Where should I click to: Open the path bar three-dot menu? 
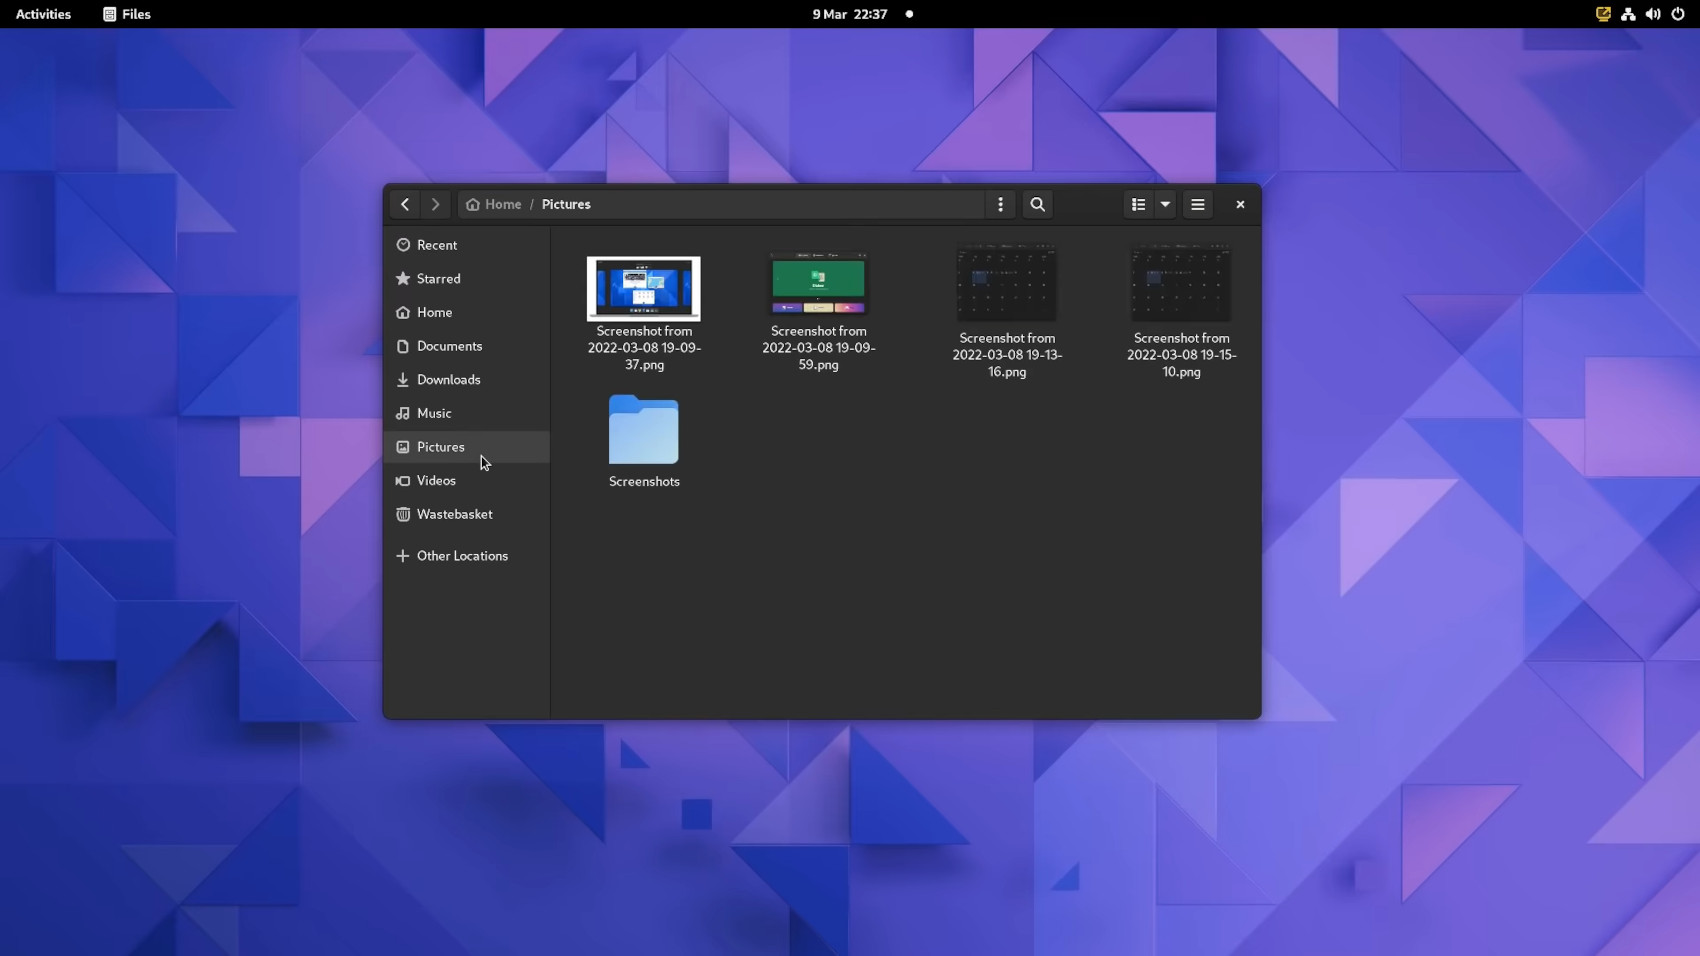click(1000, 204)
